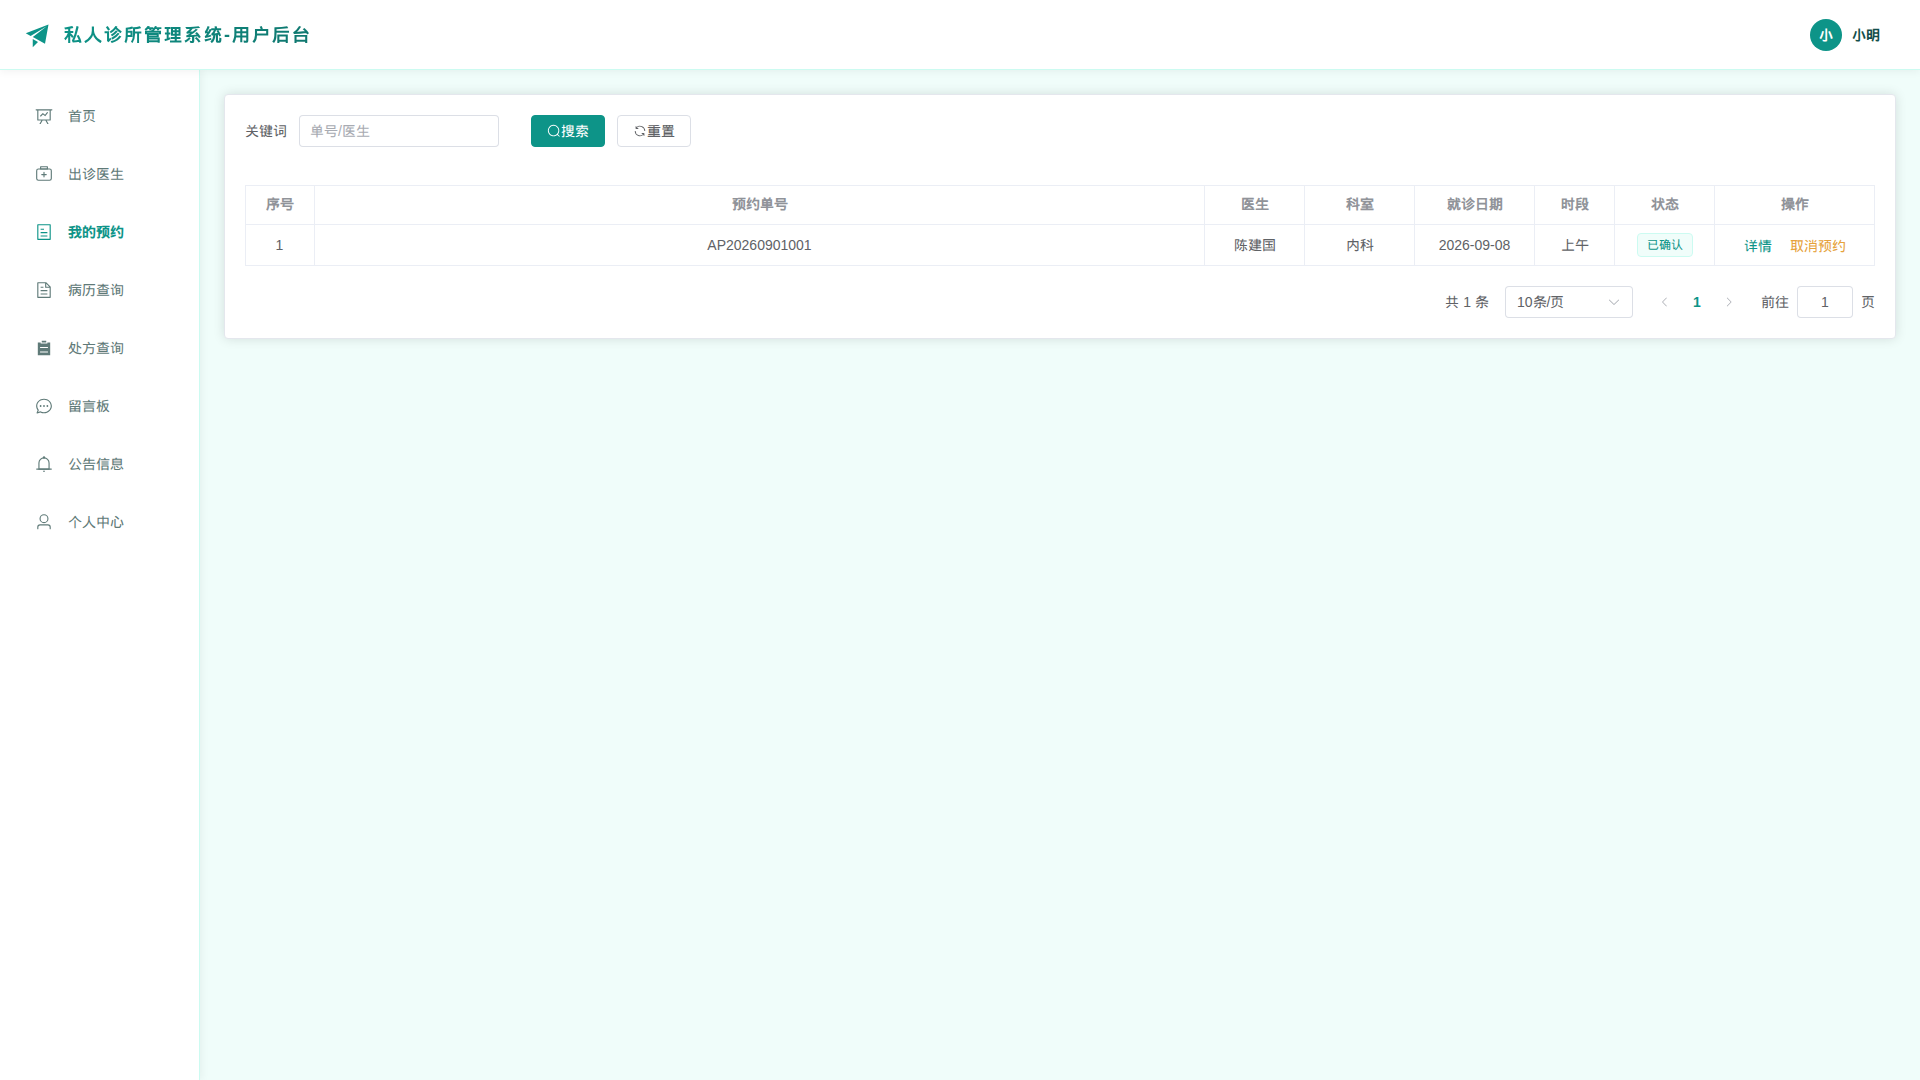
Task: Click the 我的预约 sidebar icon
Action: pos(44,232)
